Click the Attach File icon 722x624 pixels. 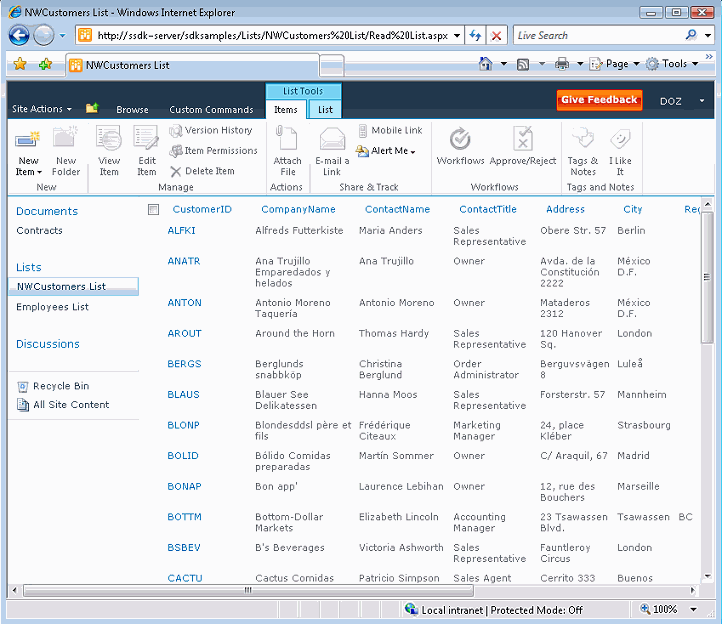coord(287,138)
